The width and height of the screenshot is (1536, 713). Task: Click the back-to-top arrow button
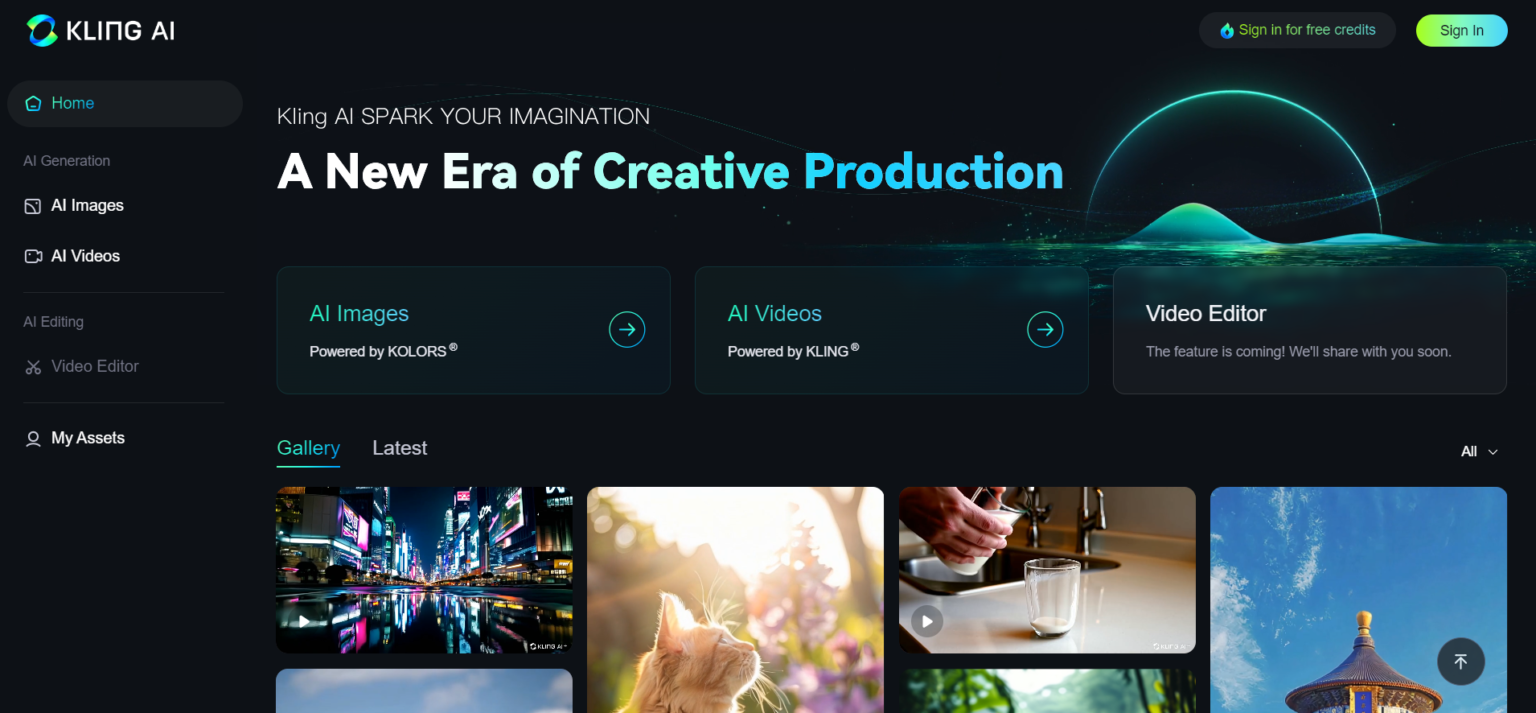click(x=1461, y=661)
